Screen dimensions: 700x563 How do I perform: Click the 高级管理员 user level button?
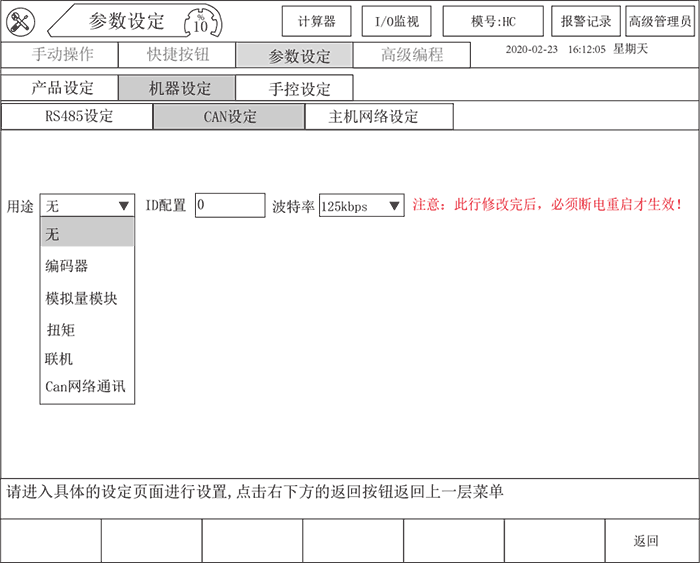(x=659, y=21)
